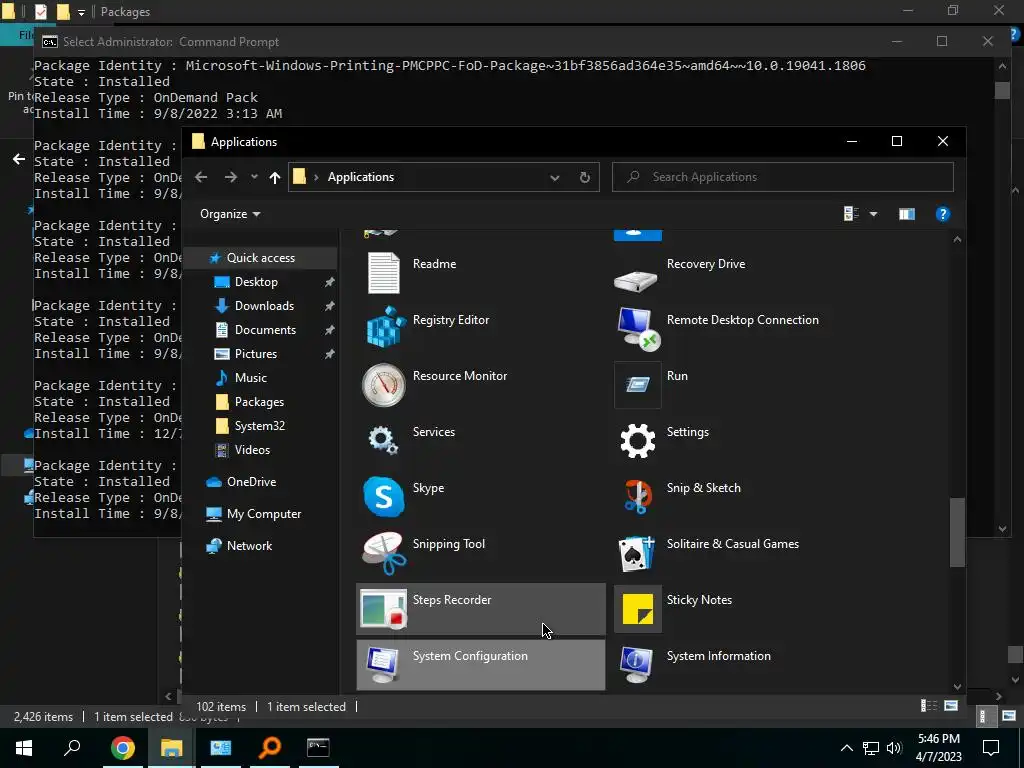
Task: Open the Recovery Drive icon
Action: tap(635, 280)
